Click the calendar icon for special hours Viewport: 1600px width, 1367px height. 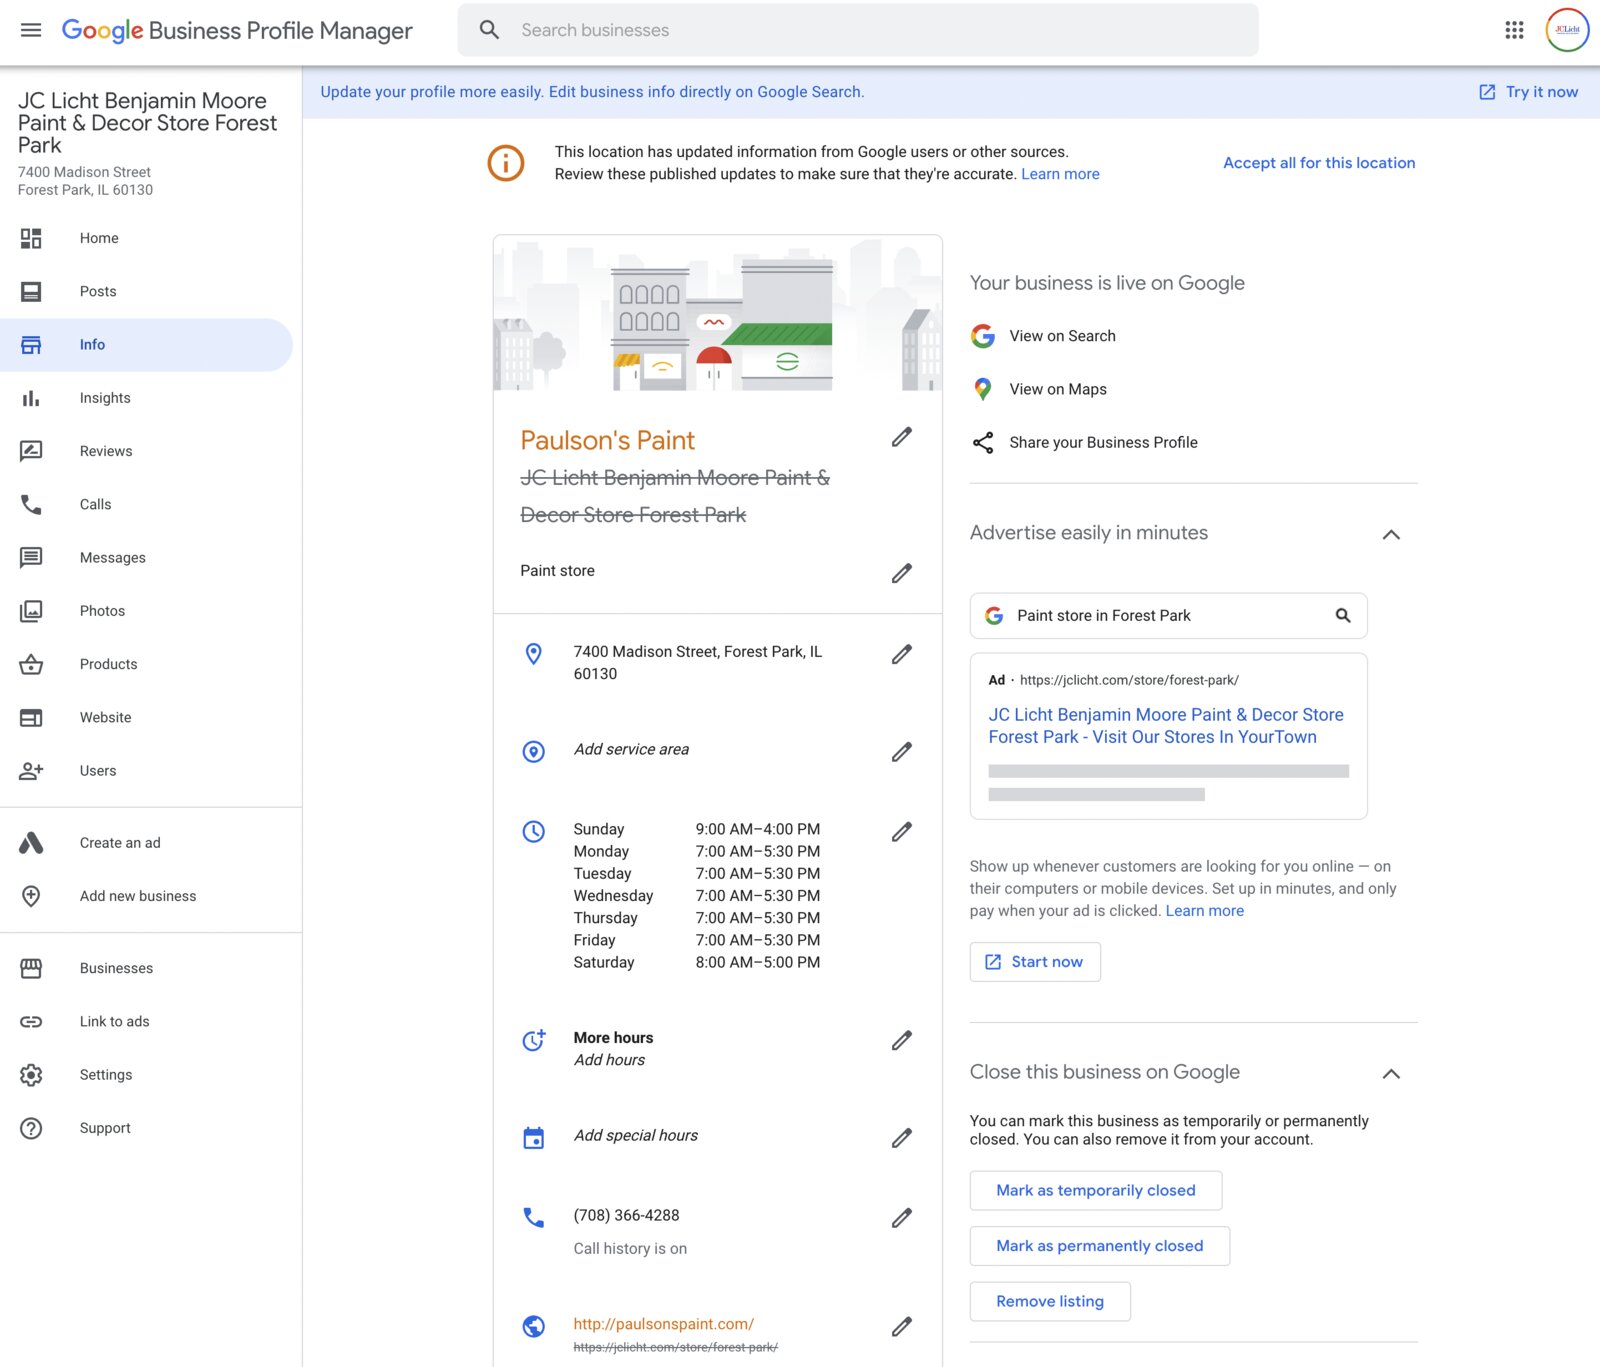(x=534, y=1138)
